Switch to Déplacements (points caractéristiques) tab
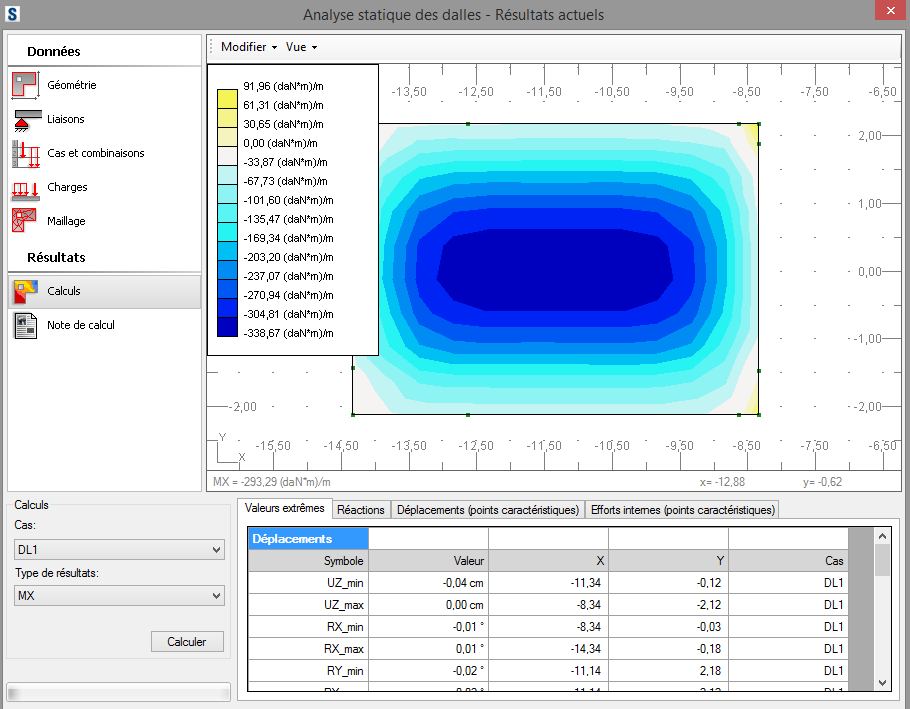 coord(487,510)
